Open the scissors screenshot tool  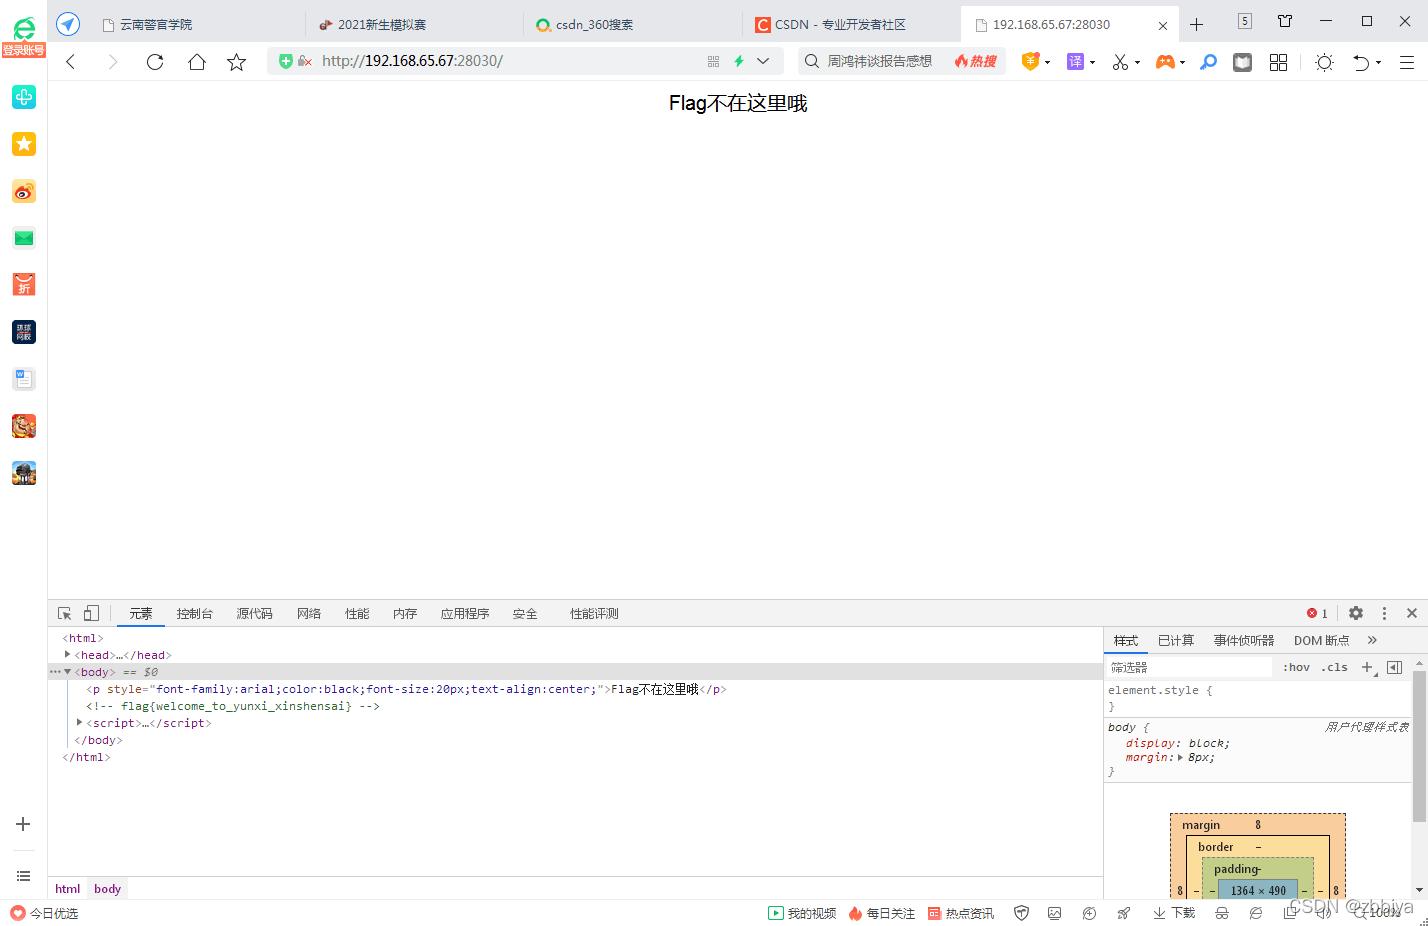click(1120, 62)
